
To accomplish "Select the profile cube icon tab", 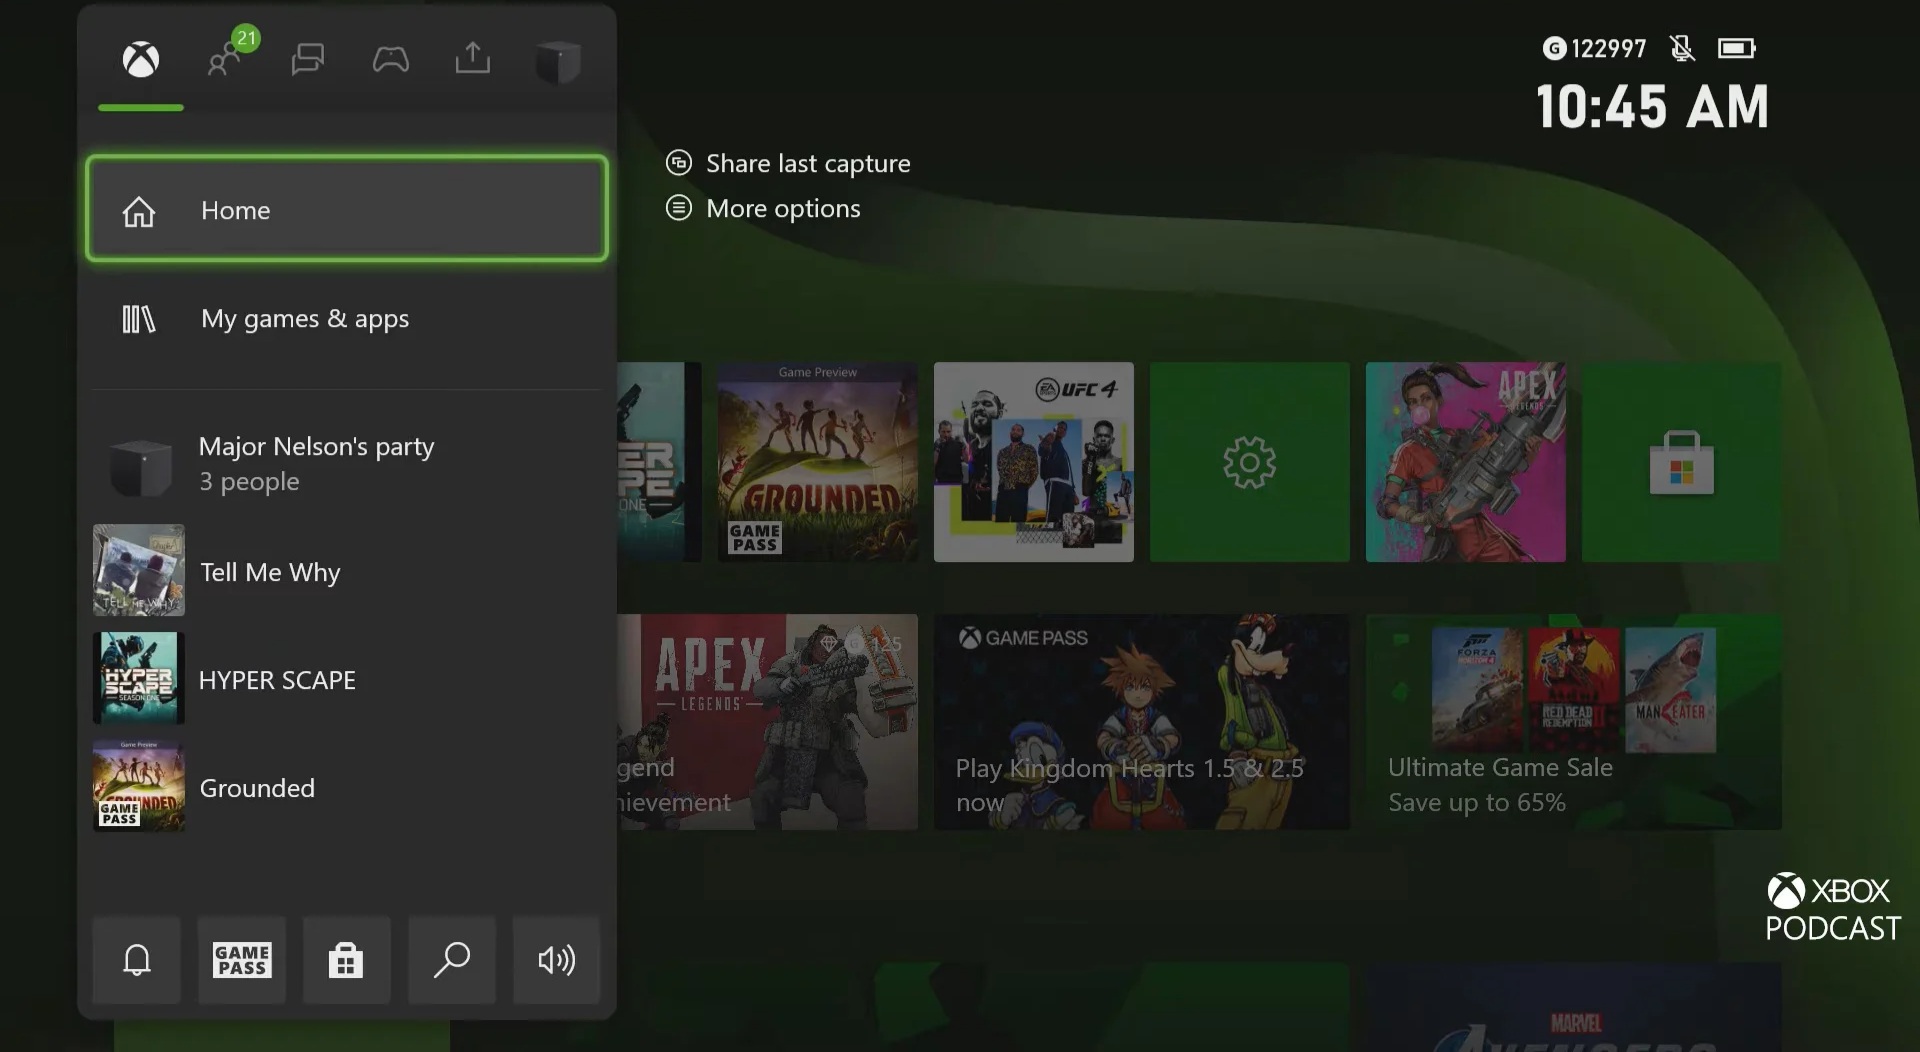I will (x=557, y=62).
